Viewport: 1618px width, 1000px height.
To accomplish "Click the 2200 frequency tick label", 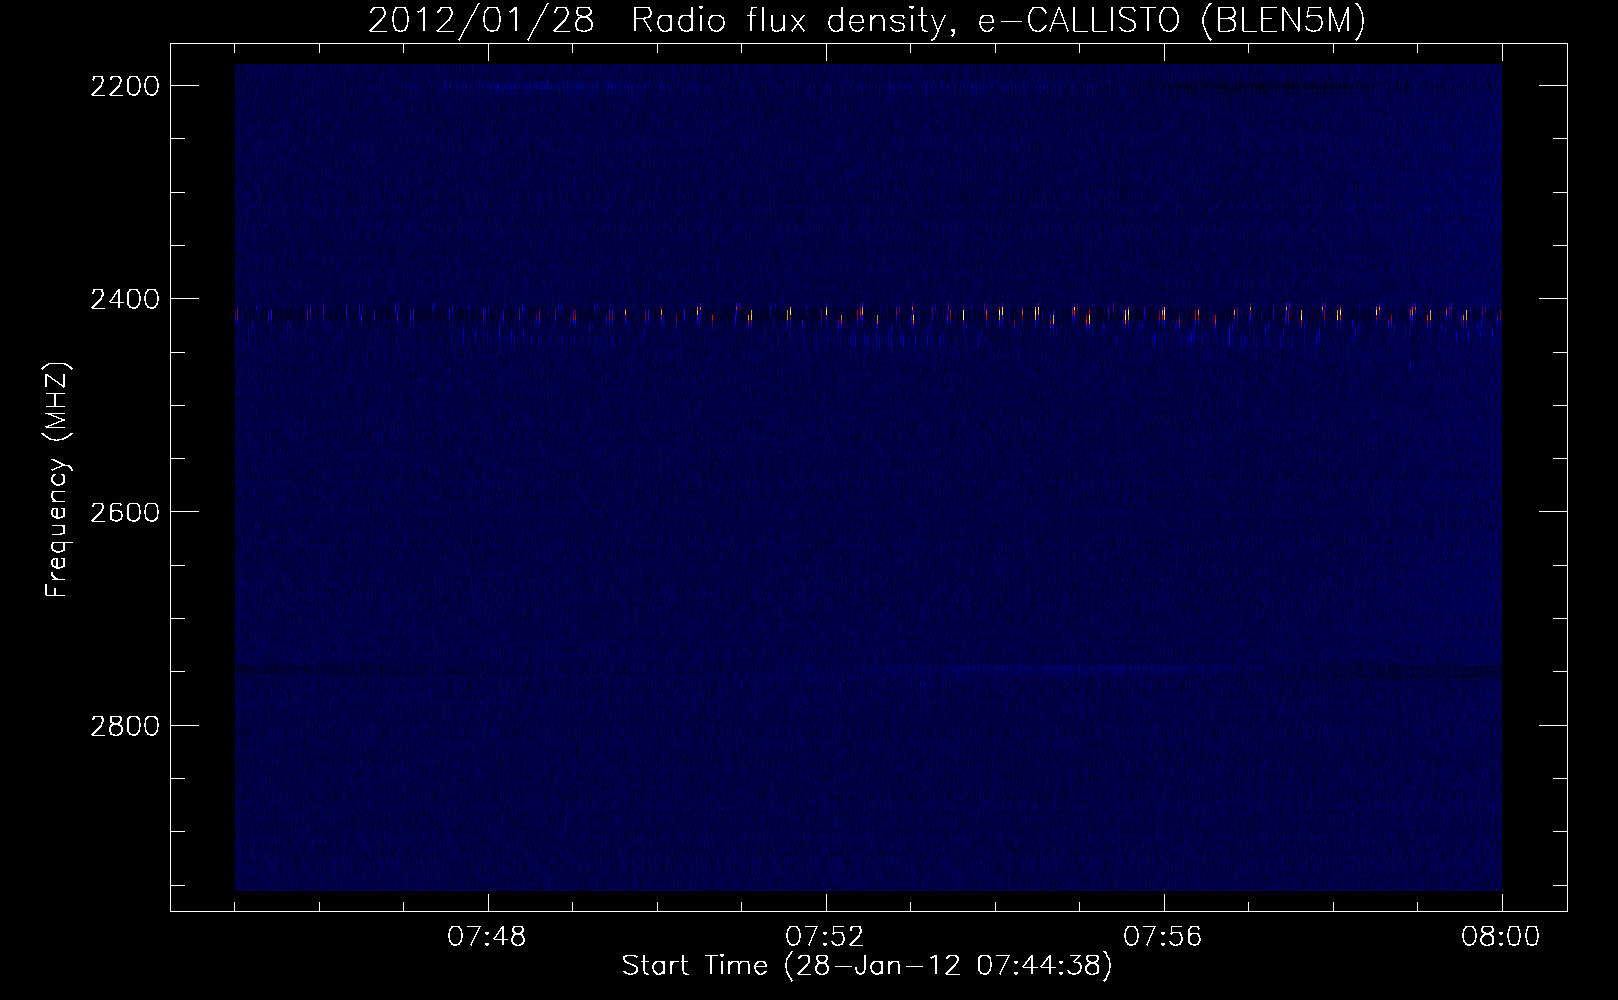I will [124, 86].
